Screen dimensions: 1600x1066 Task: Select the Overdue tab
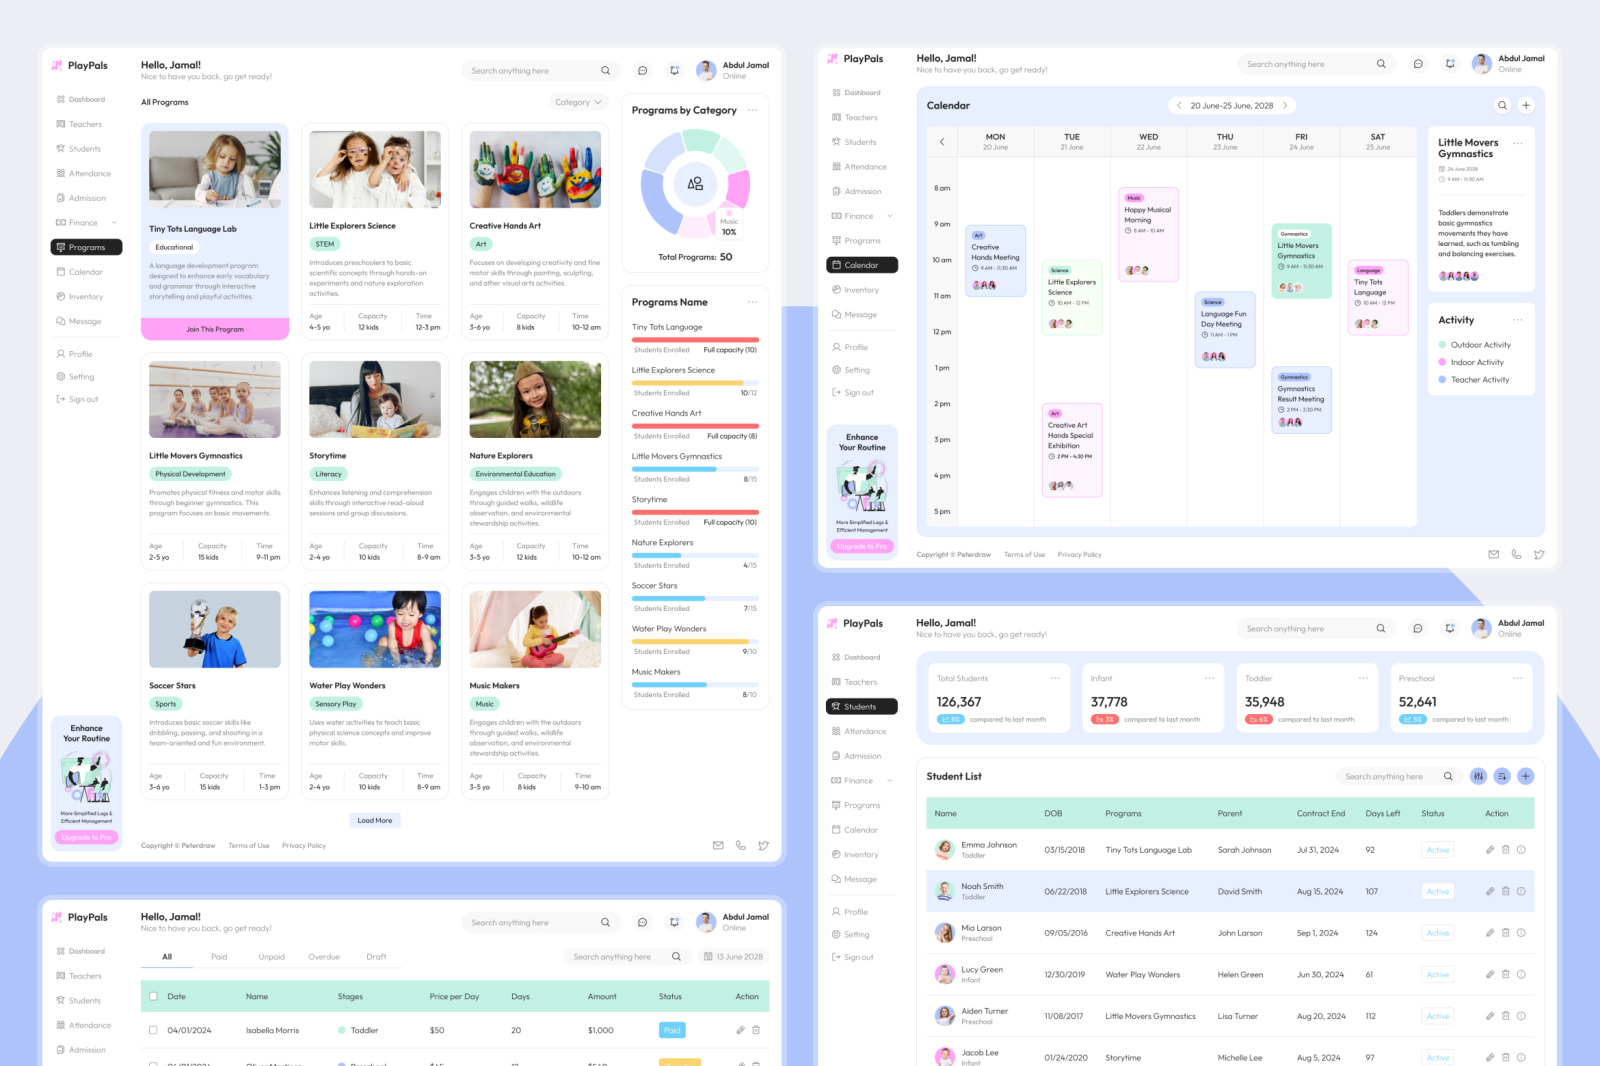point(324,957)
